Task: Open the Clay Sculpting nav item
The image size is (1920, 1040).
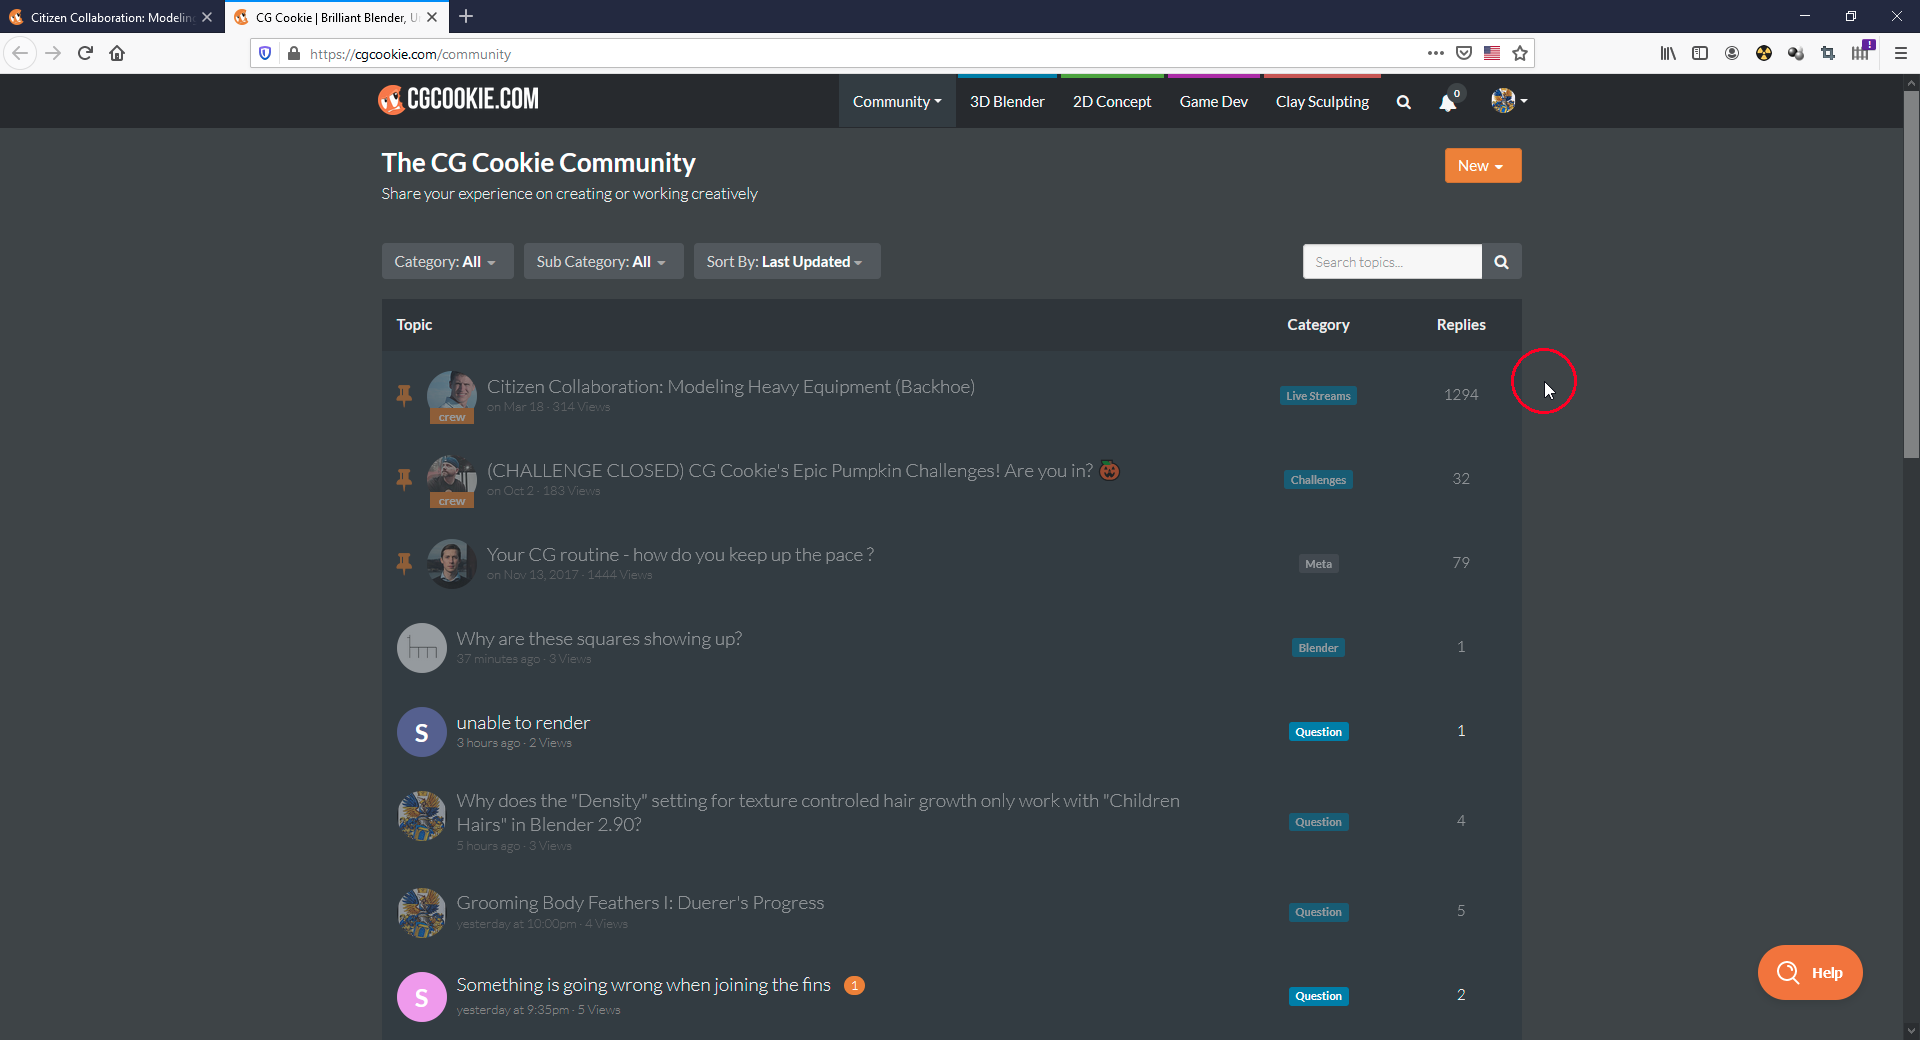Action: 1322,101
